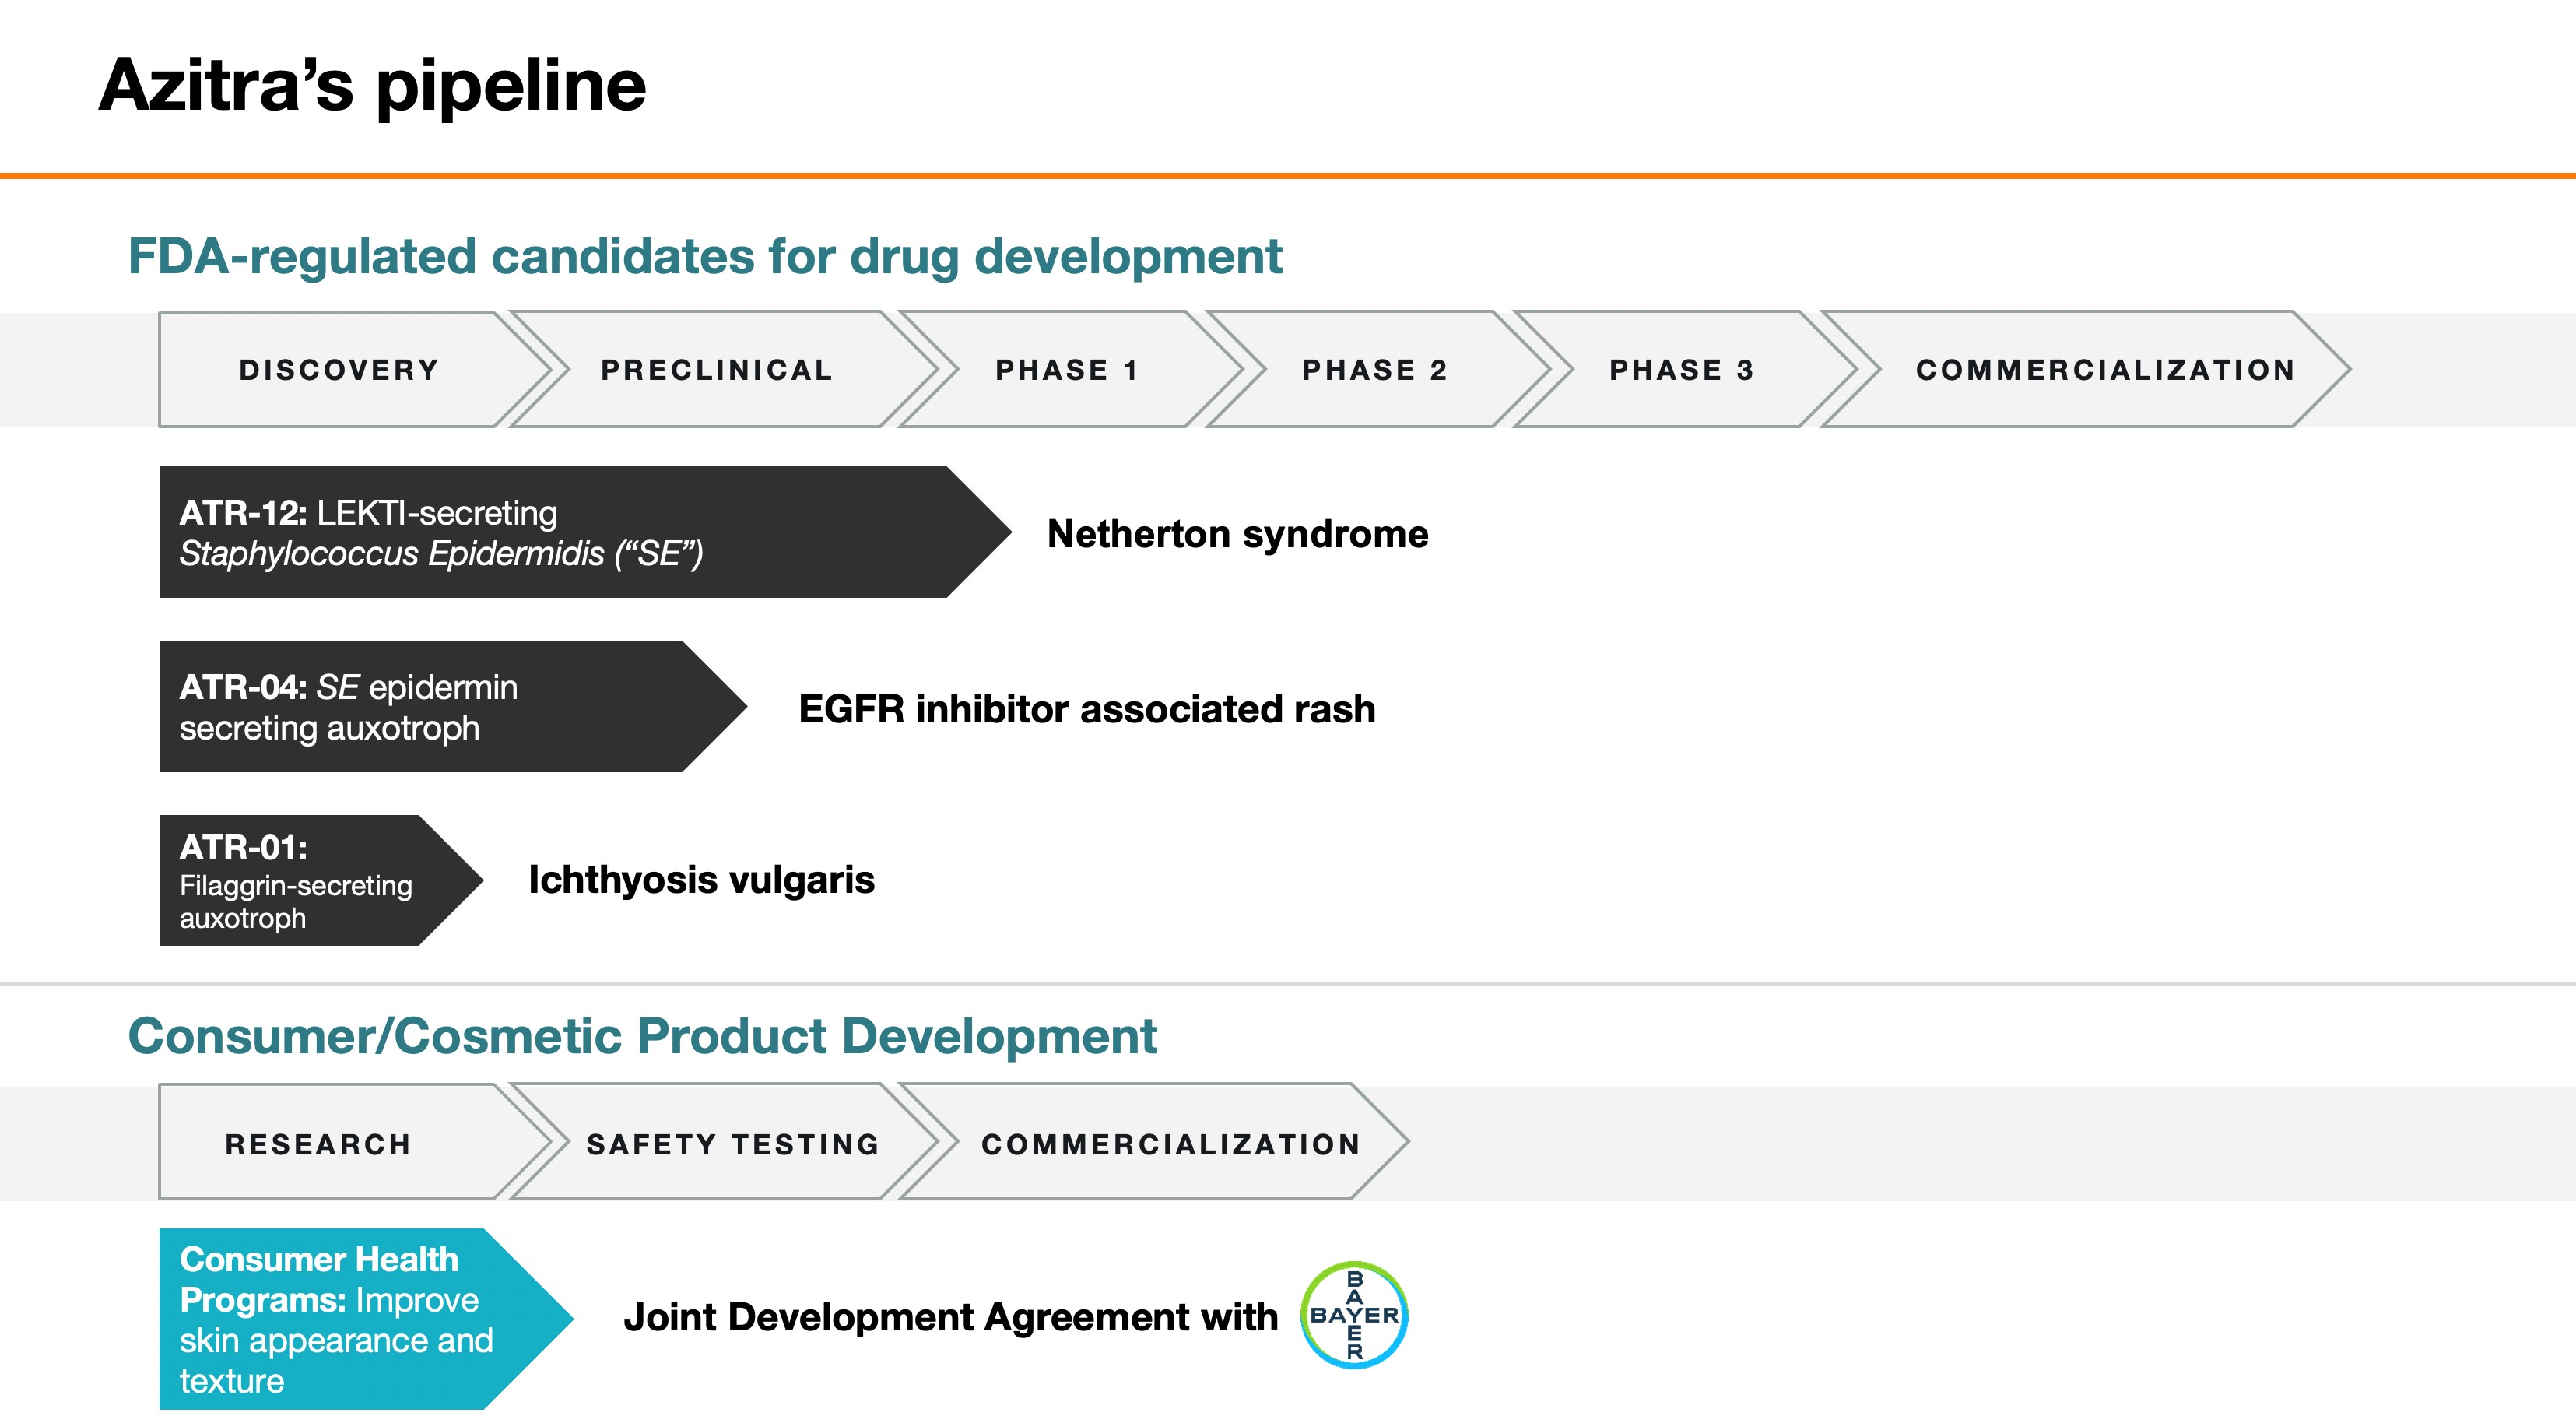Screen dimensions: 2576x1423
Task: Click the Azitra's pipeline title
Action: [372, 85]
